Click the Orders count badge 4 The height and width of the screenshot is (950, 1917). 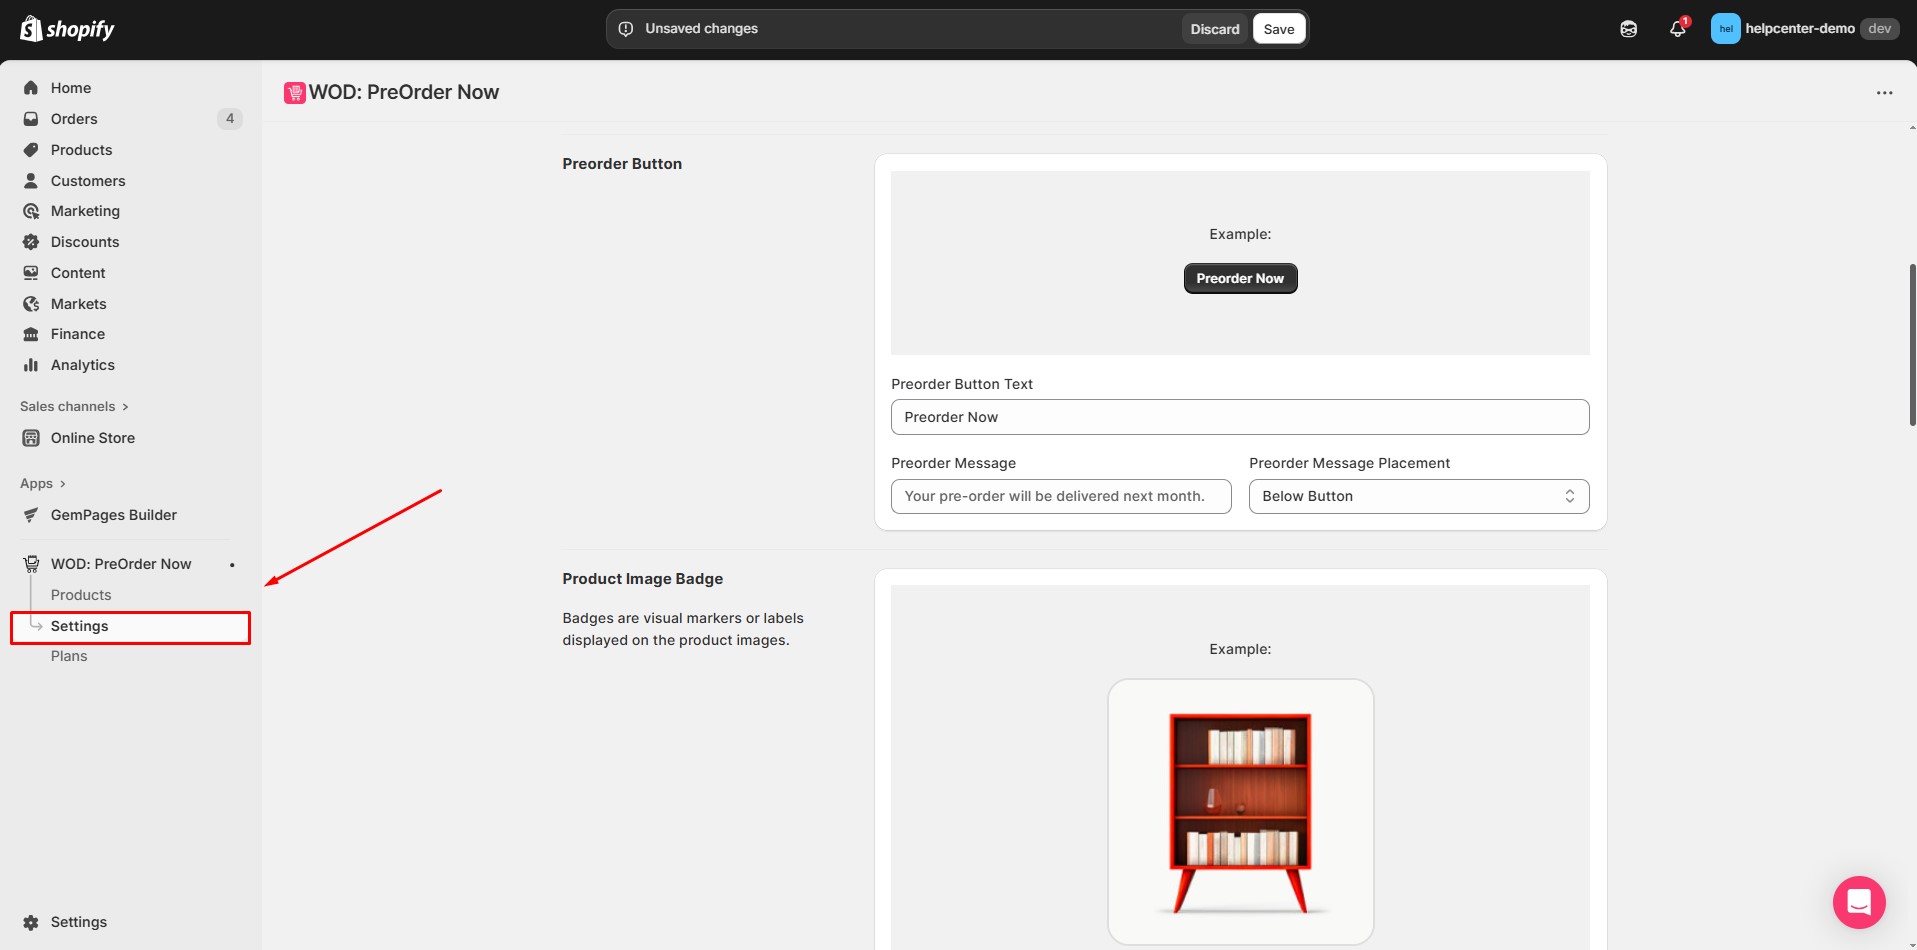(230, 119)
